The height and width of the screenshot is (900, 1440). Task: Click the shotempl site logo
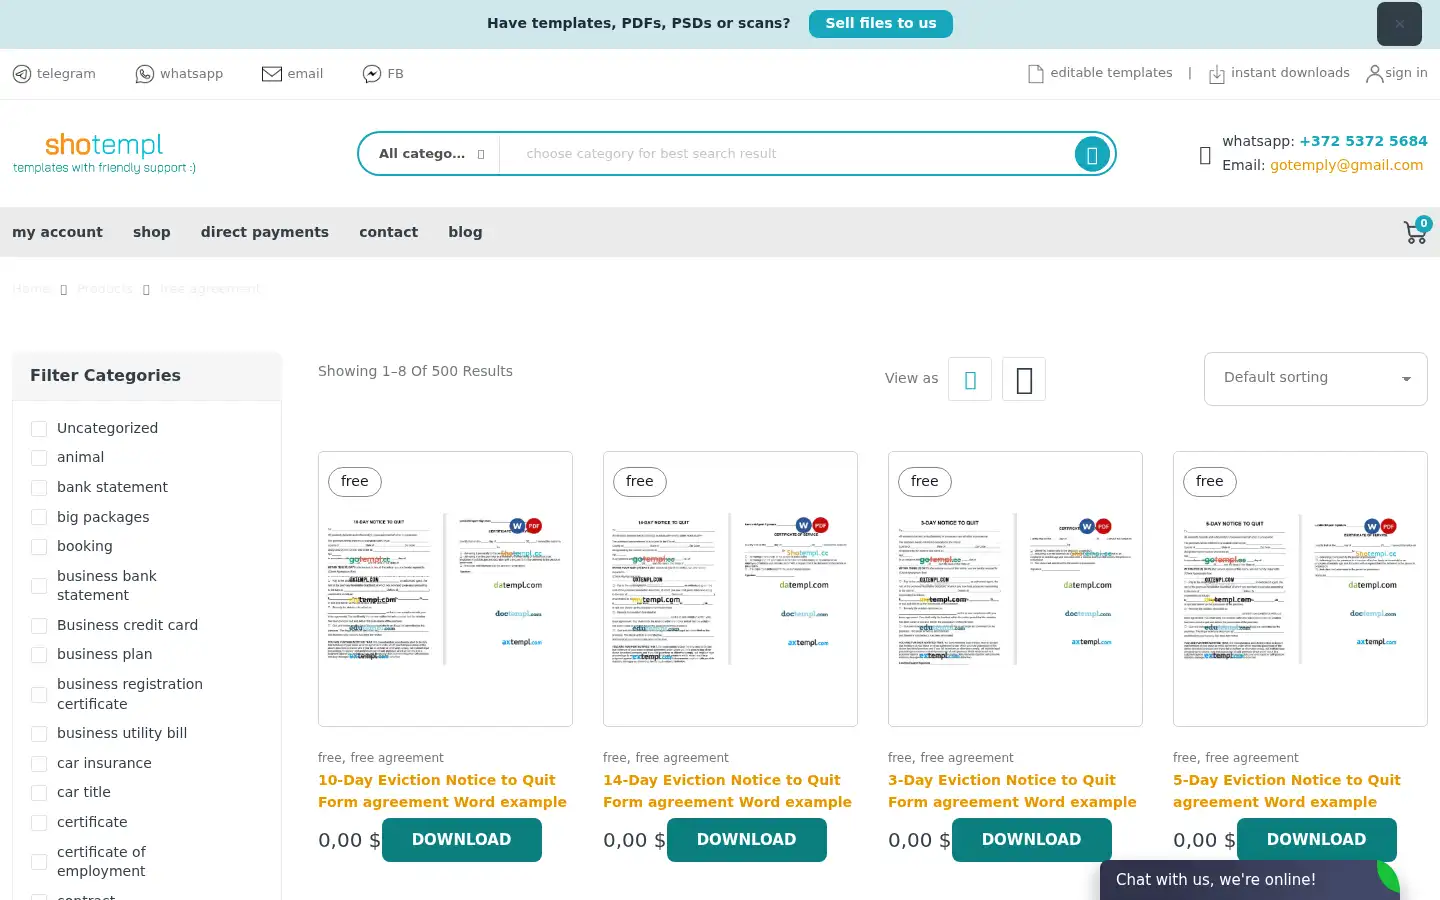[x=104, y=153]
